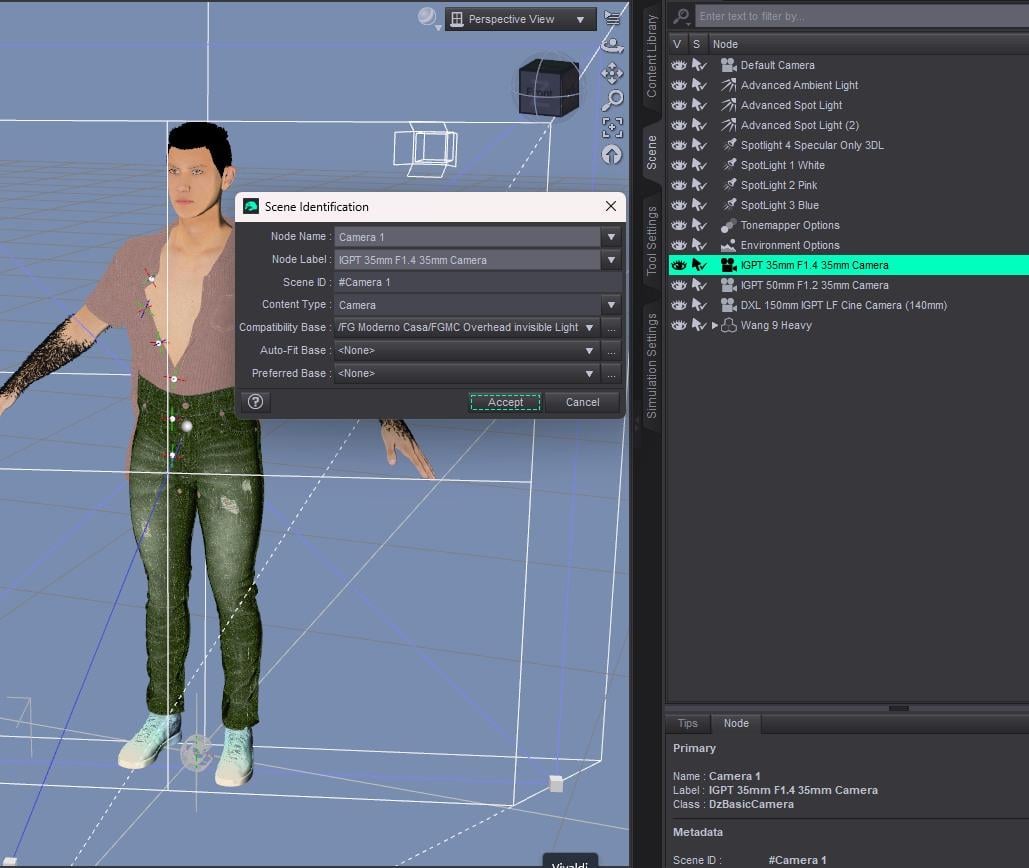Browse Preferred Base with ellipsis button
The image size is (1029, 868).
(x=611, y=373)
